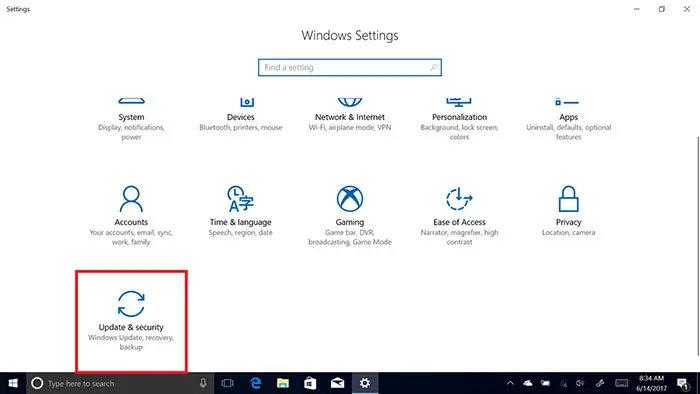Click the 'Narrator, magnifier, high contrast' description

pos(459,237)
